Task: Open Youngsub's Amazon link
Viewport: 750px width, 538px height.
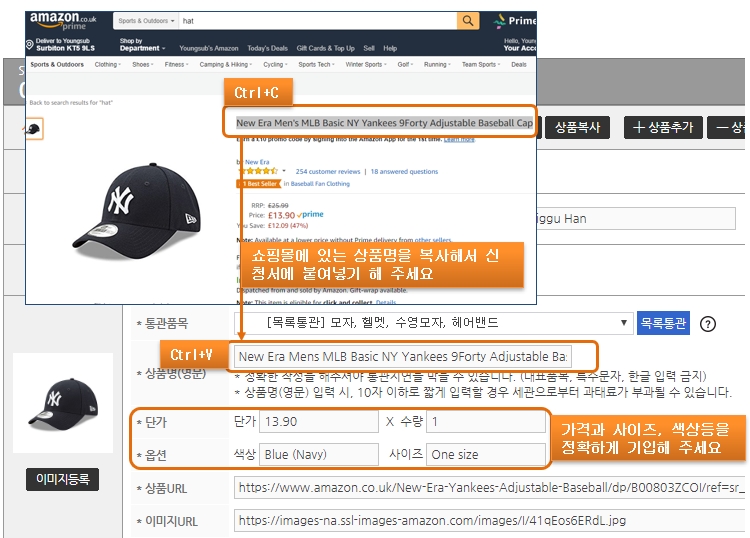Action: pos(209,48)
